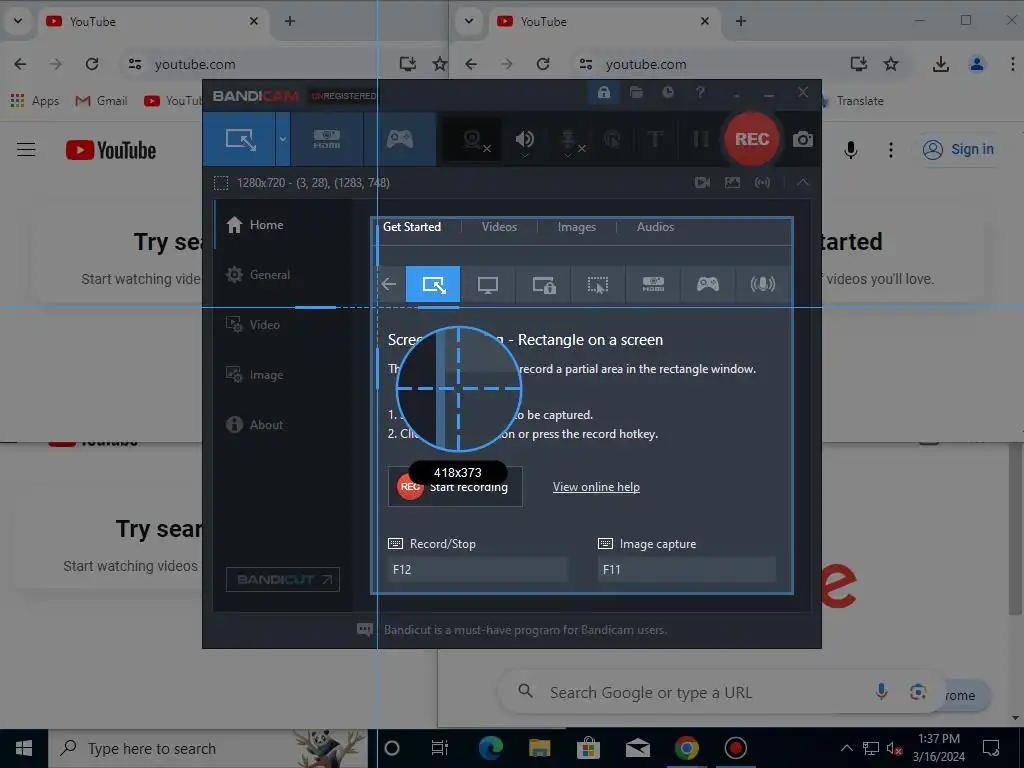Screen dimensions: 1024x768
Task: Show hidden system tray icons chevron
Action: (x=846, y=748)
